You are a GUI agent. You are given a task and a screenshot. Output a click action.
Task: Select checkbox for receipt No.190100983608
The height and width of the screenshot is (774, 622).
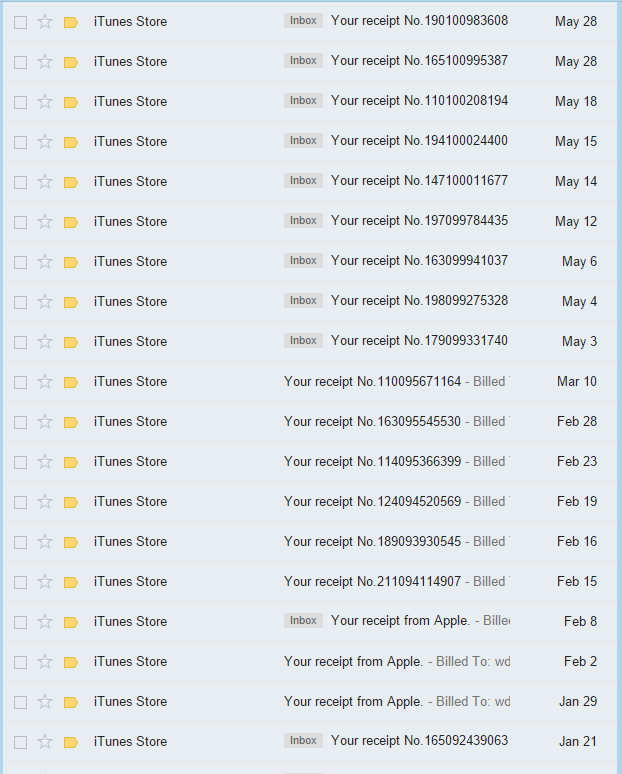(x=20, y=22)
